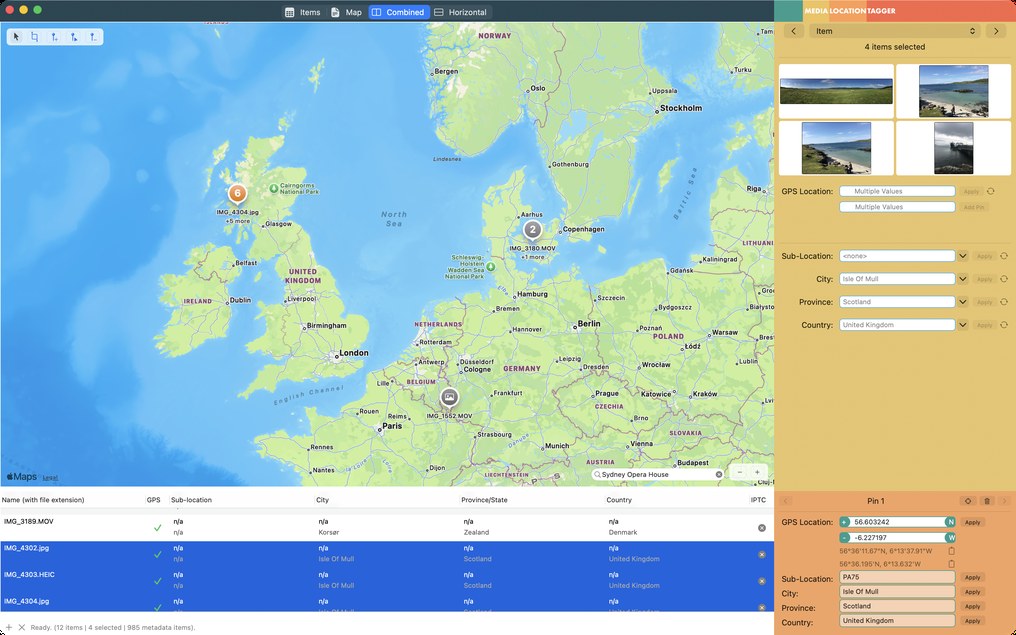This screenshot has width=1016, height=635.
Task: Click the remove item X icon in status bar
Action: (21, 627)
